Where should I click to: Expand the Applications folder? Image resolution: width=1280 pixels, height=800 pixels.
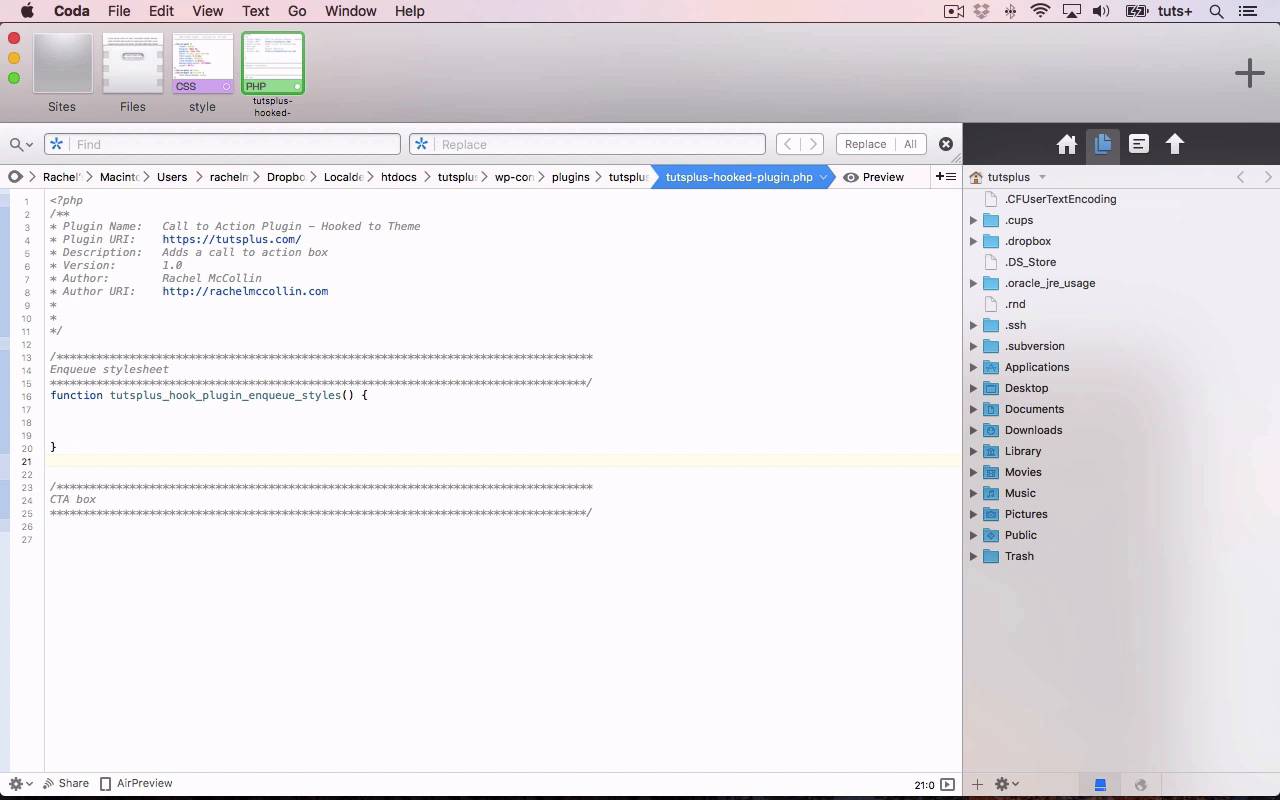tap(973, 367)
